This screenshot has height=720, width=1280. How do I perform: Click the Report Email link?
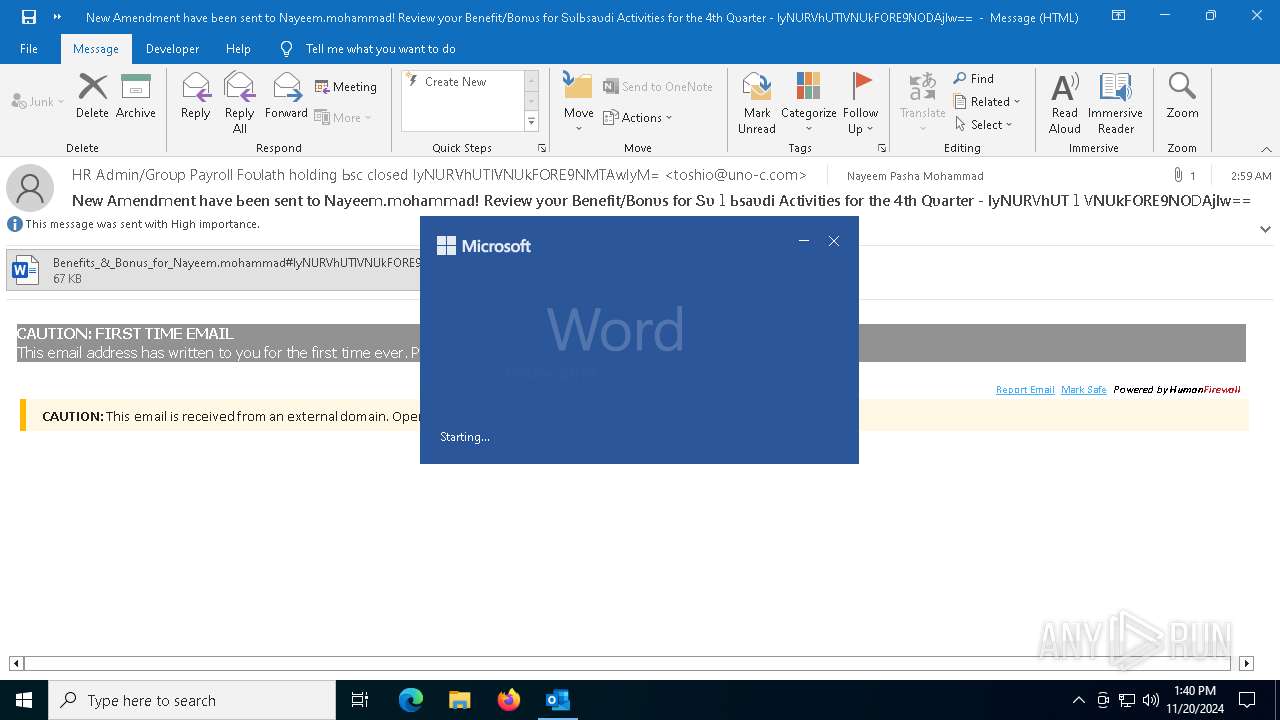click(x=1025, y=390)
